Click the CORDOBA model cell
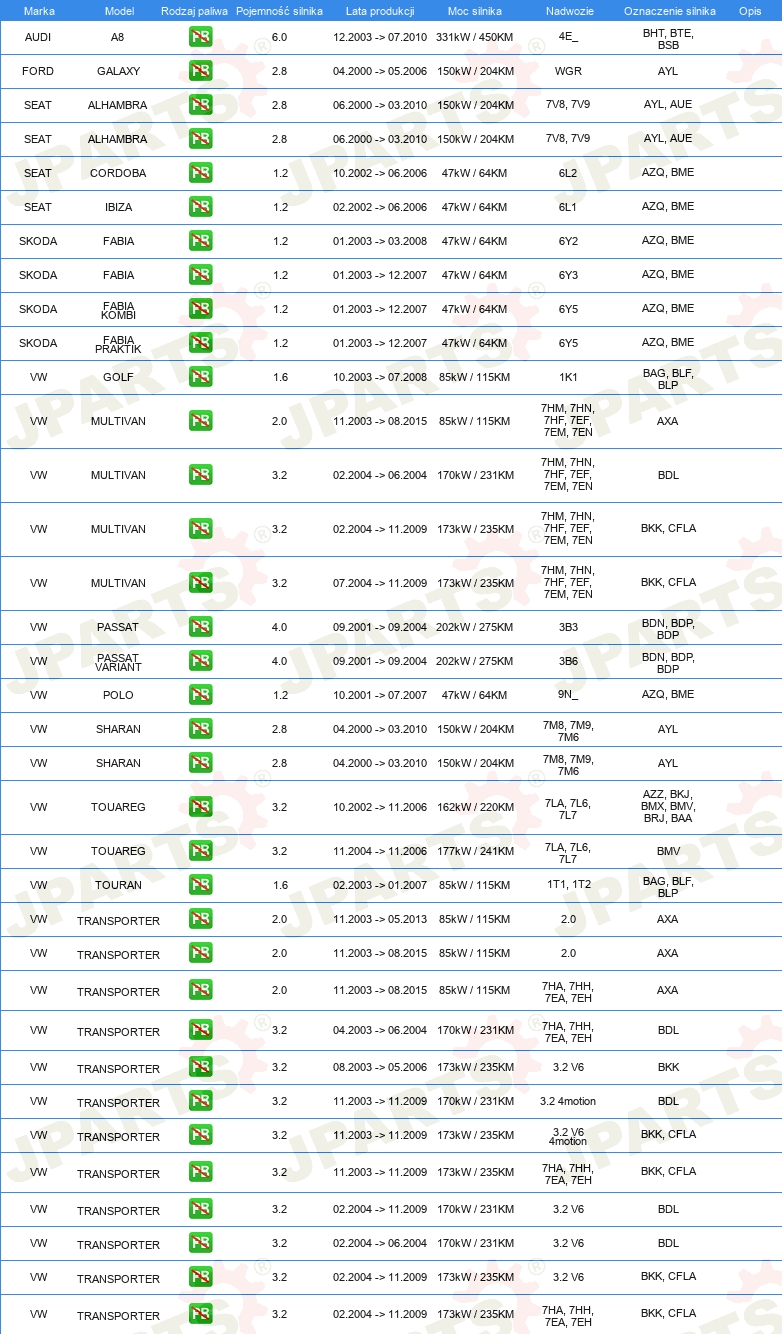Image resolution: width=782 pixels, height=1334 pixels. (119, 173)
